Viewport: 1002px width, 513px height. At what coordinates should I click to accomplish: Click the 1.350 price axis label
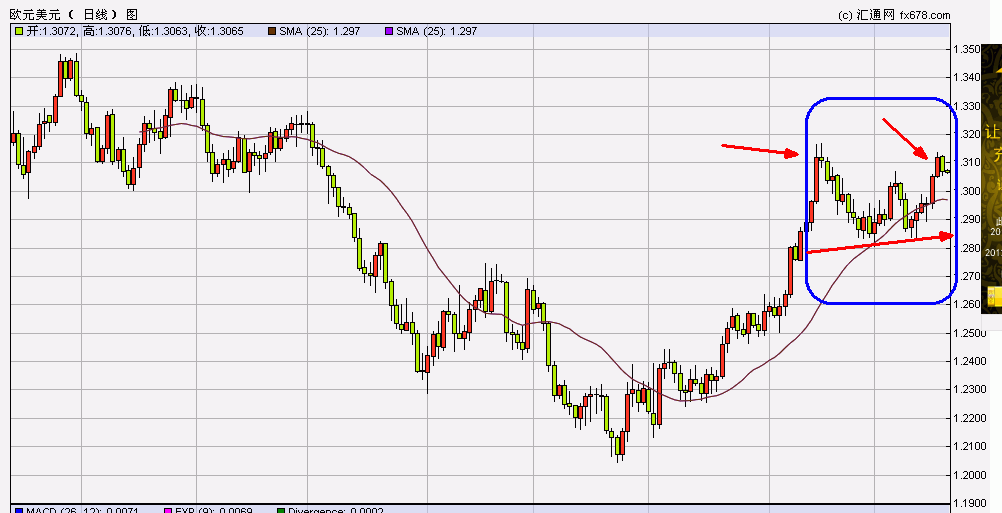pos(966,49)
